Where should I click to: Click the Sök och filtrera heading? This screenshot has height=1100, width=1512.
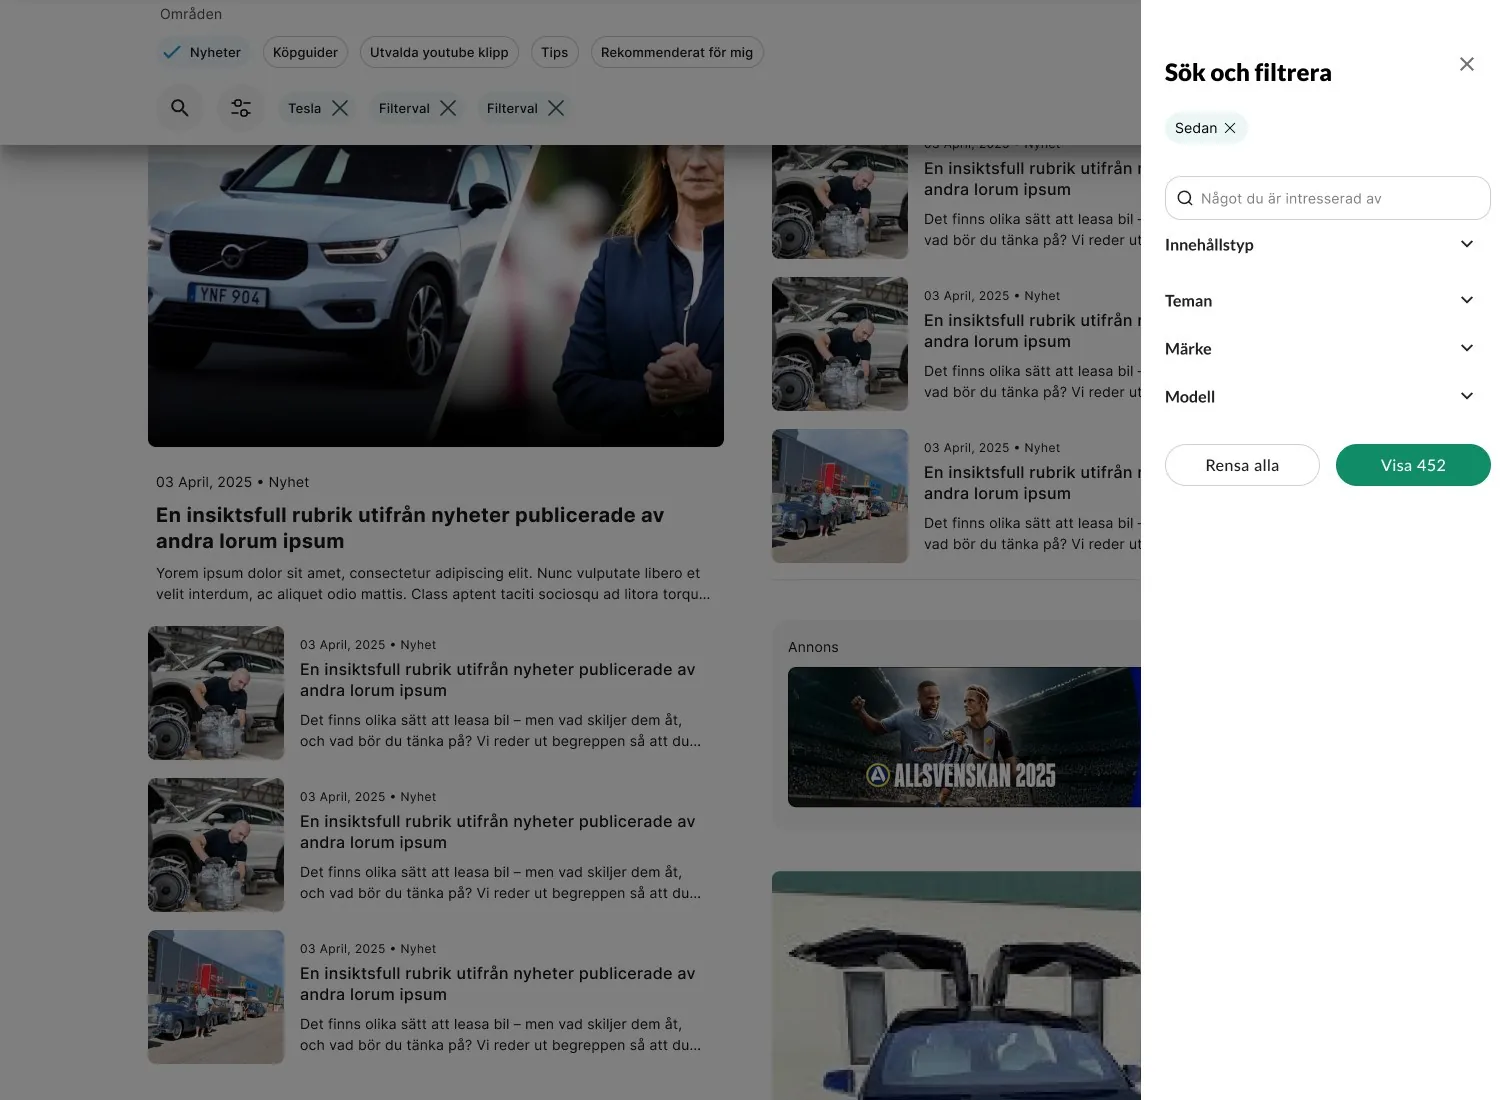pos(1248,73)
